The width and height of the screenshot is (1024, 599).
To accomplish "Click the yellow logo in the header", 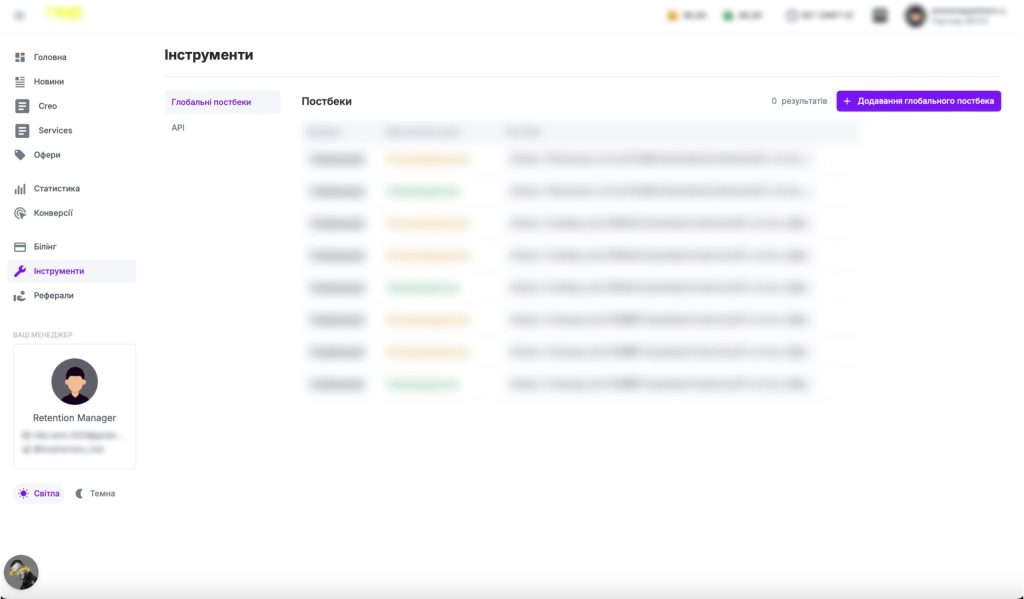I will 65,14.
